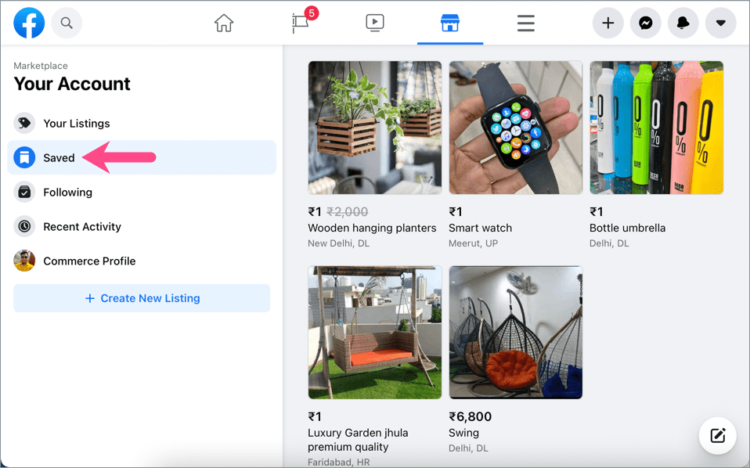Open Pages flag icon with notifications

tap(301, 22)
